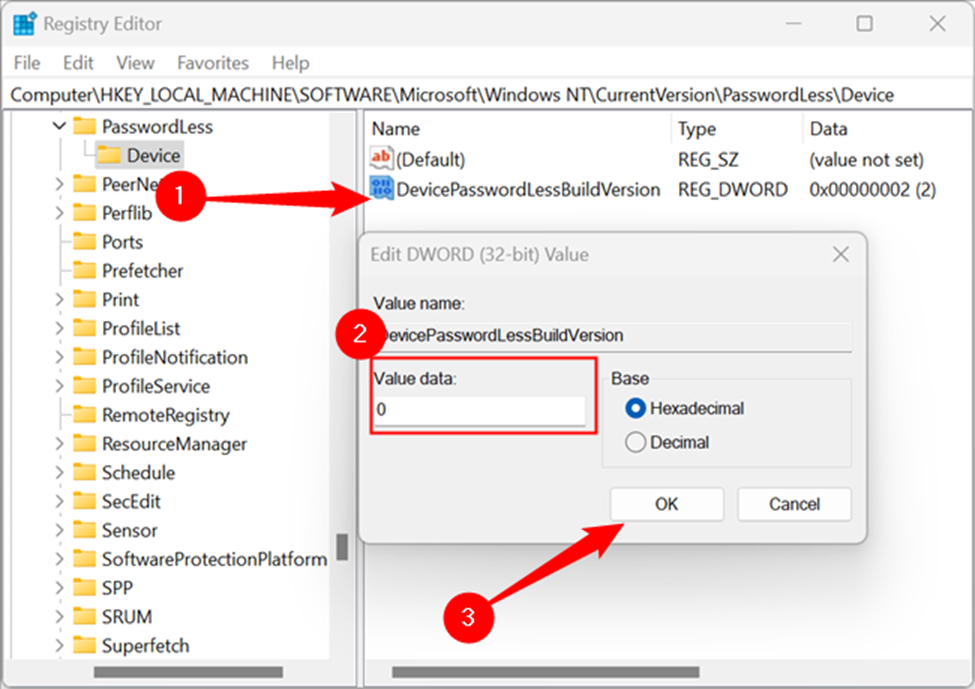975x689 pixels.
Task: Select the SoftwareProtectionPlatform key label
Action: [215, 559]
